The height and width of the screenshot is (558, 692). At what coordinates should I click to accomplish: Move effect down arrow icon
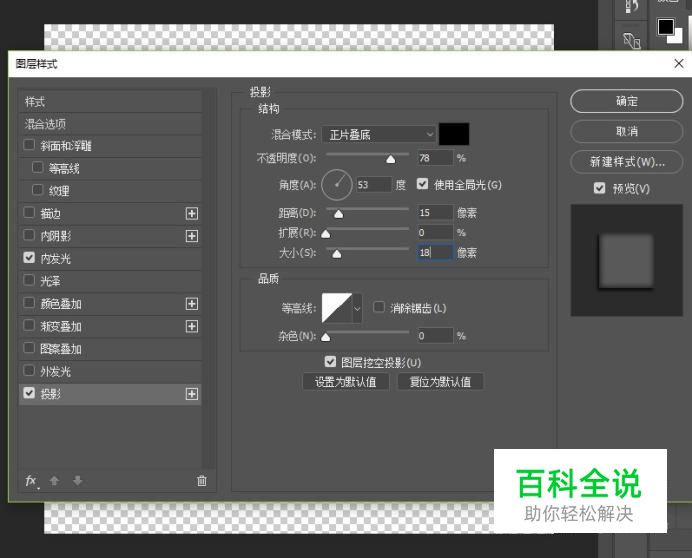pyautogui.click(x=78, y=480)
